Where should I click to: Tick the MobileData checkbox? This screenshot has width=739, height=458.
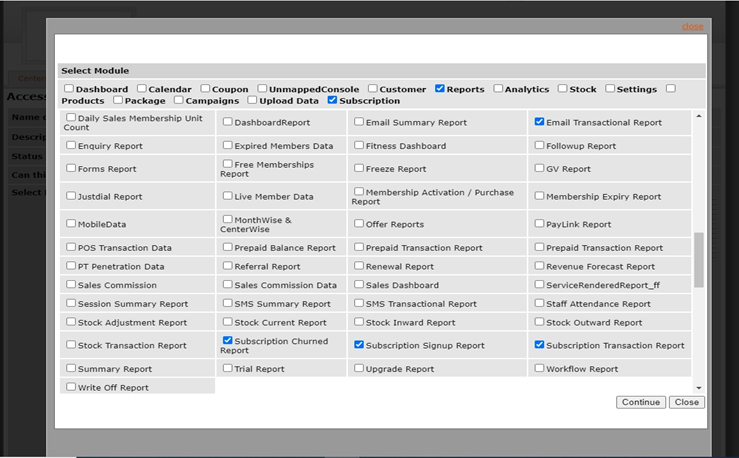[71, 223]
